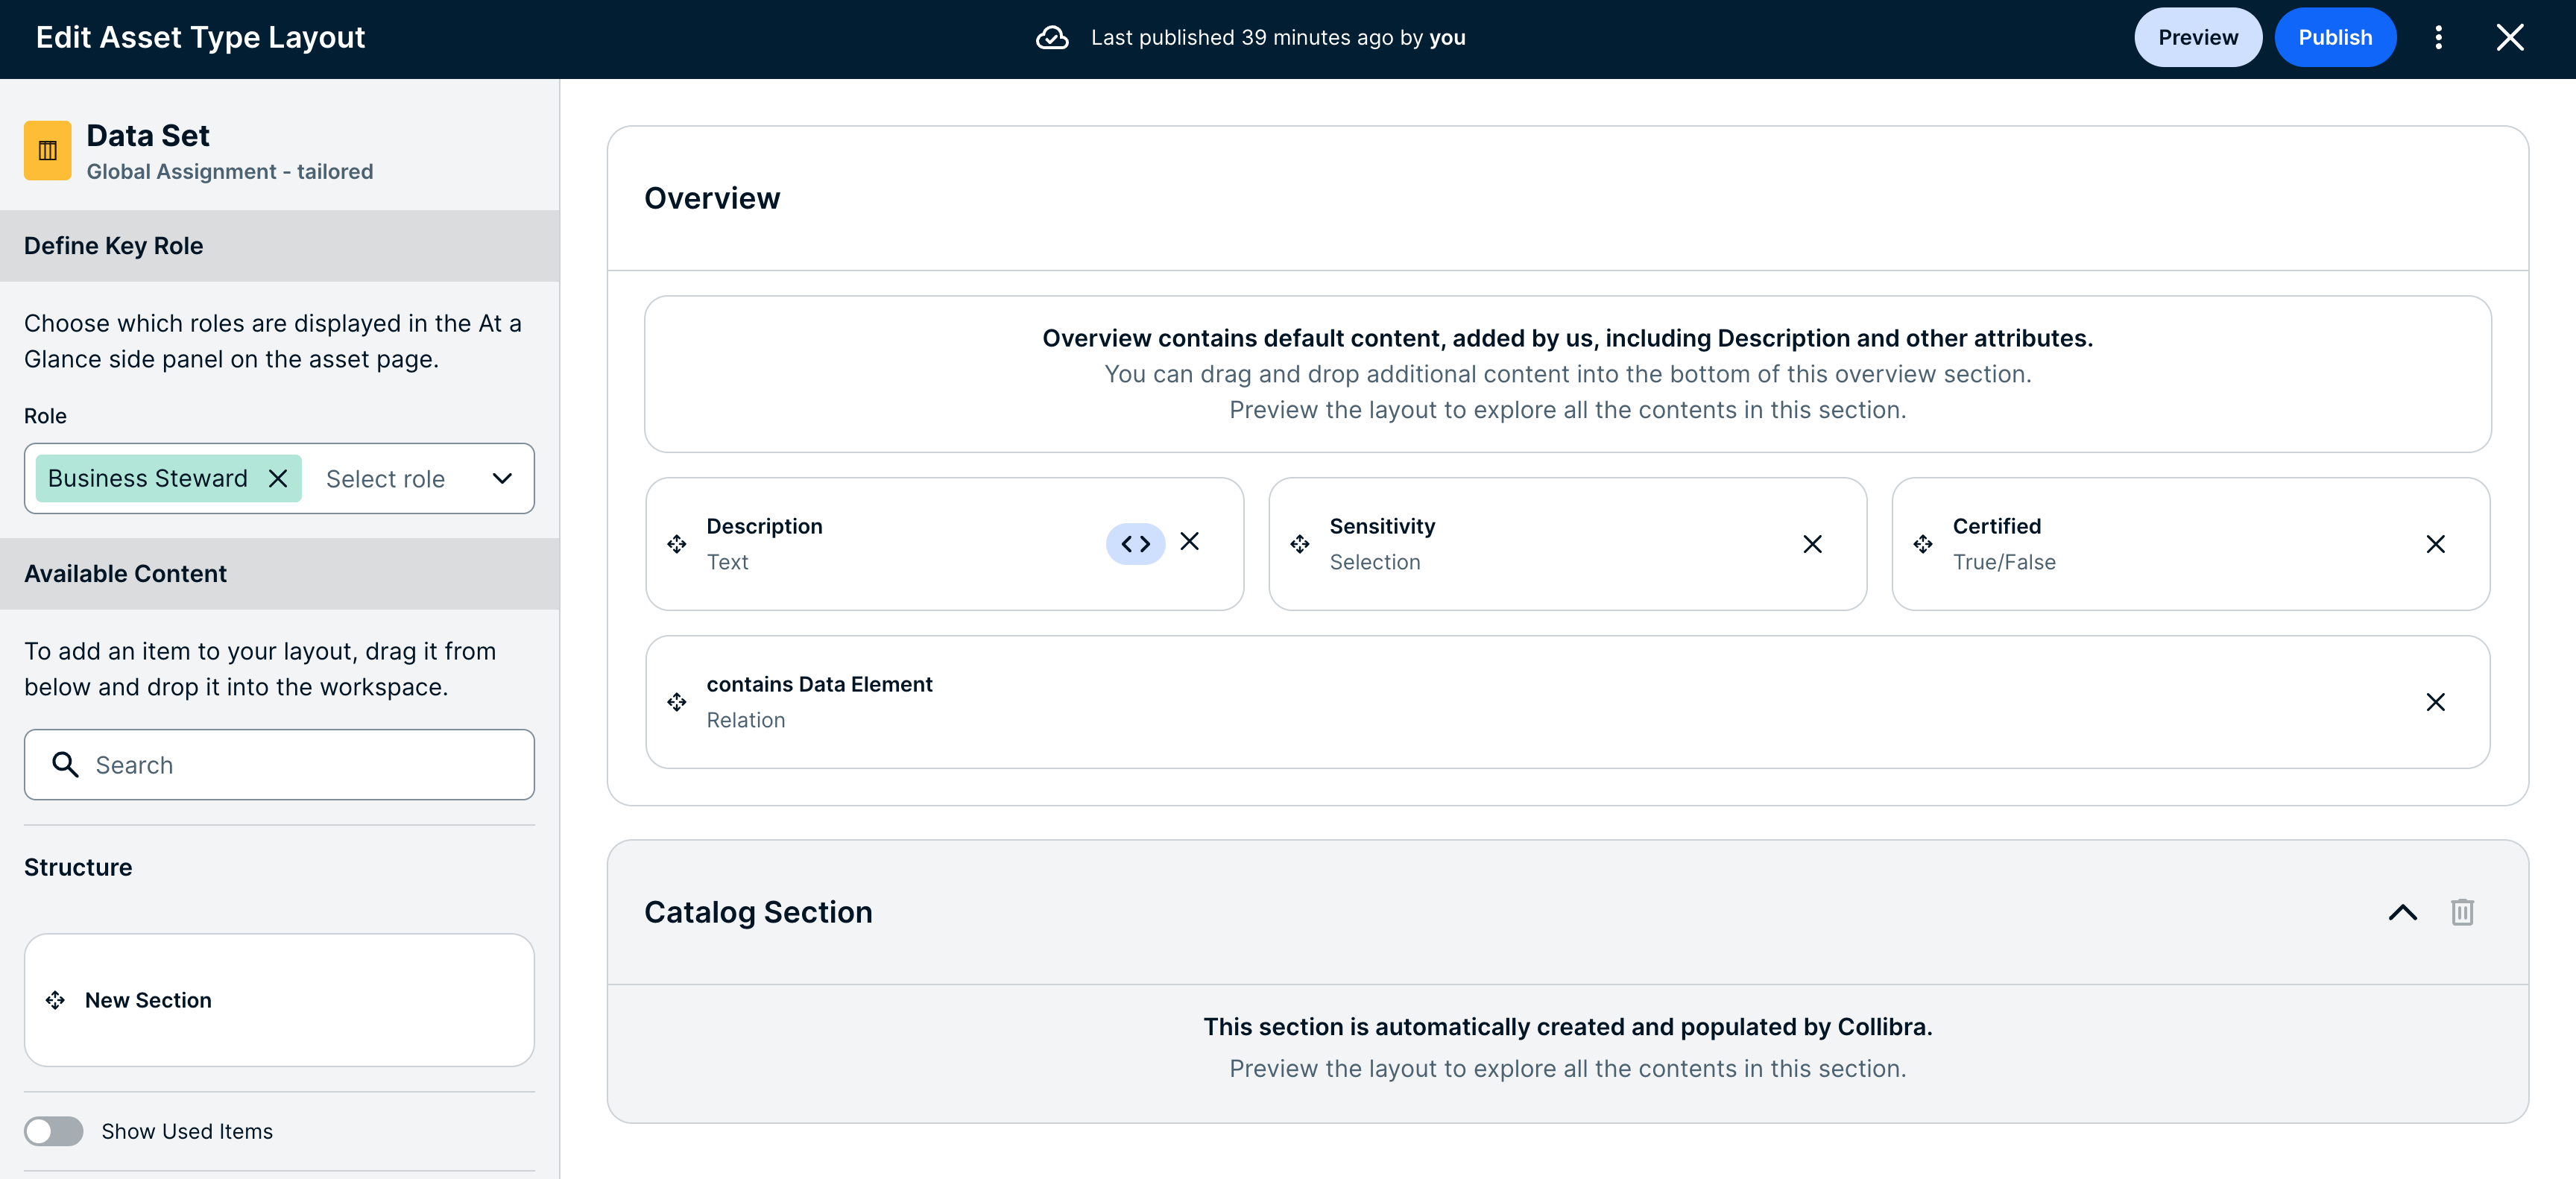Click the Preview button
The height and width of the screenshot is (1179, 2576).
click(2197, 37)
